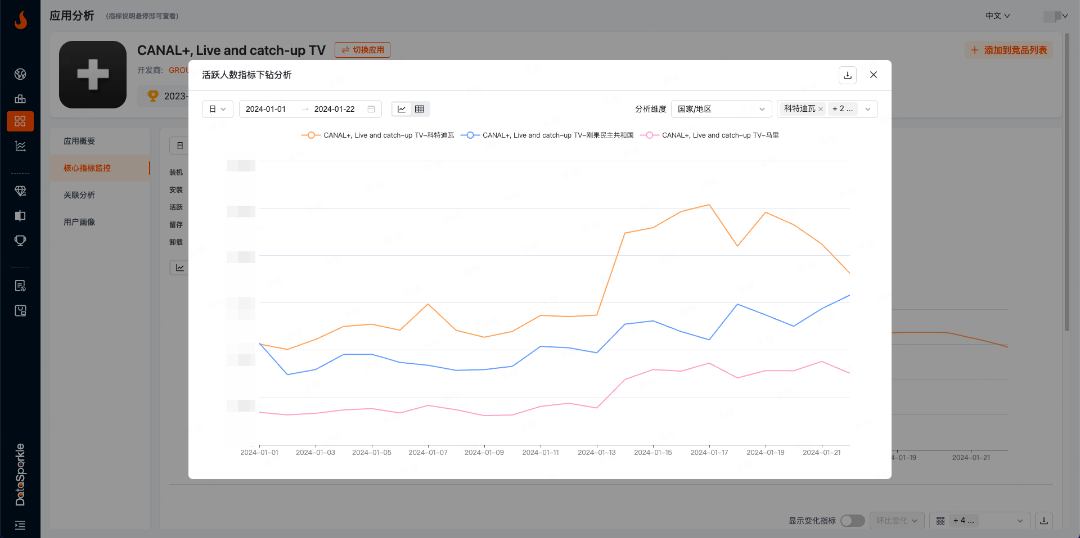Expand the 国家/地区 dimension dropdown
Viewport: 1080px width, 538px height.
(x=720, y=109)
